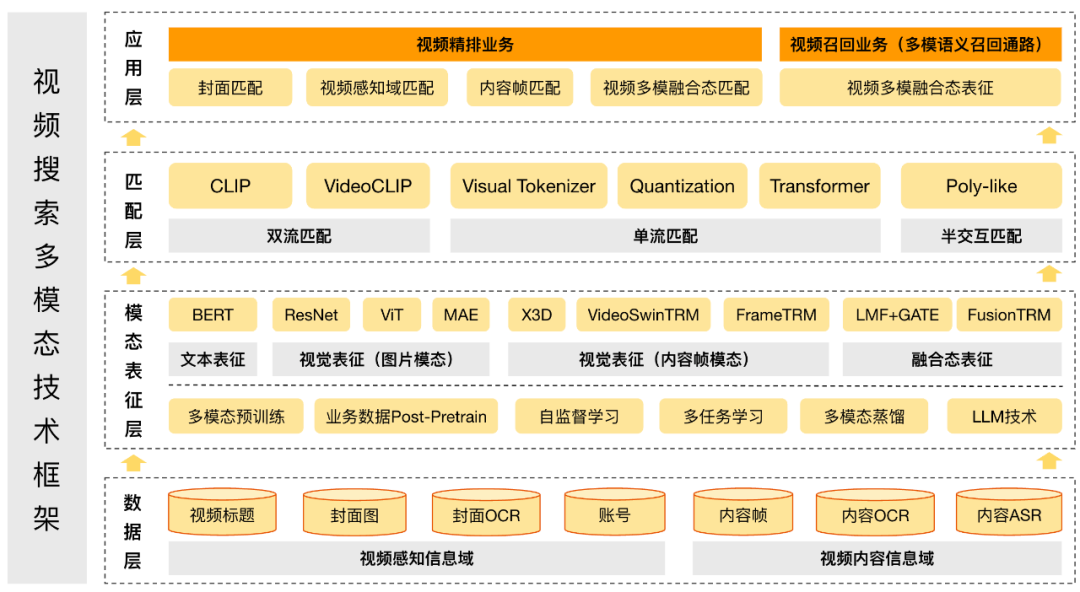Select the FrameTRM box

coord(776,315)
